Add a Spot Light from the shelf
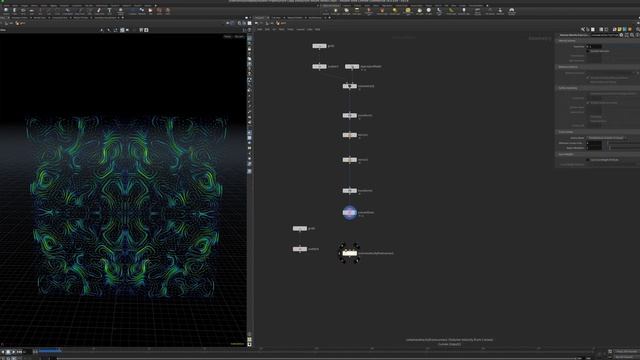Screen dimensions: 640x360 click(346, 11)
